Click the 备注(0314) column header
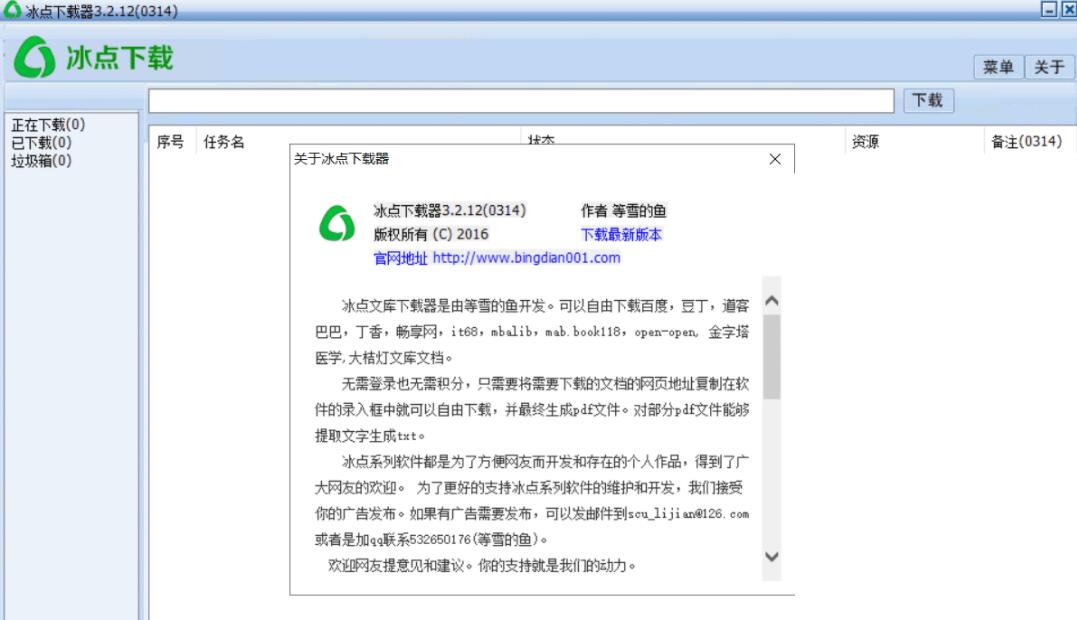Screen dimensions: 1077x620 click(x=1026, y=142)
